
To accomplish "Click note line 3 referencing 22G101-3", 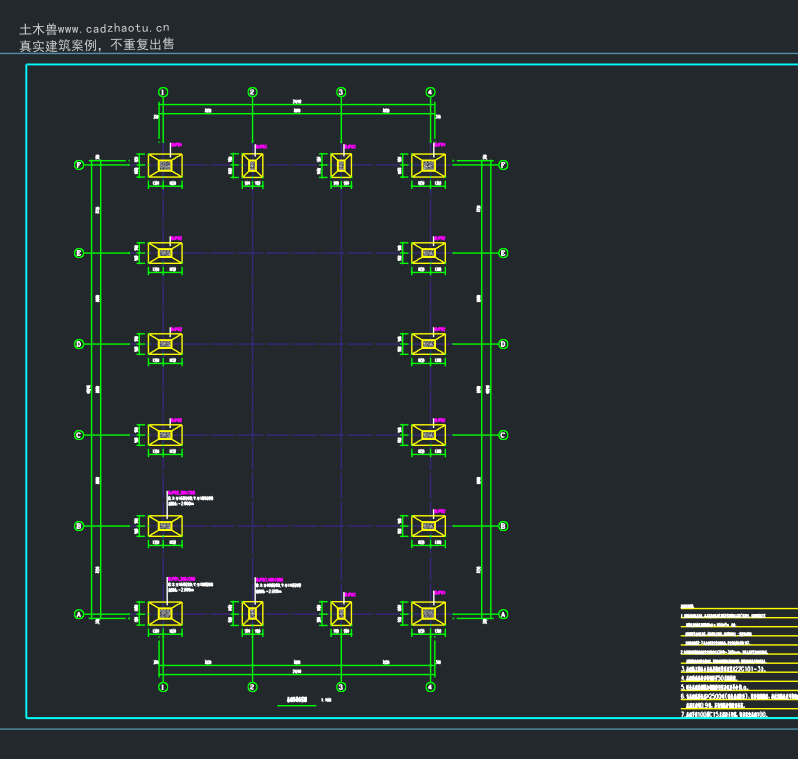I will (x=723, y=669).
